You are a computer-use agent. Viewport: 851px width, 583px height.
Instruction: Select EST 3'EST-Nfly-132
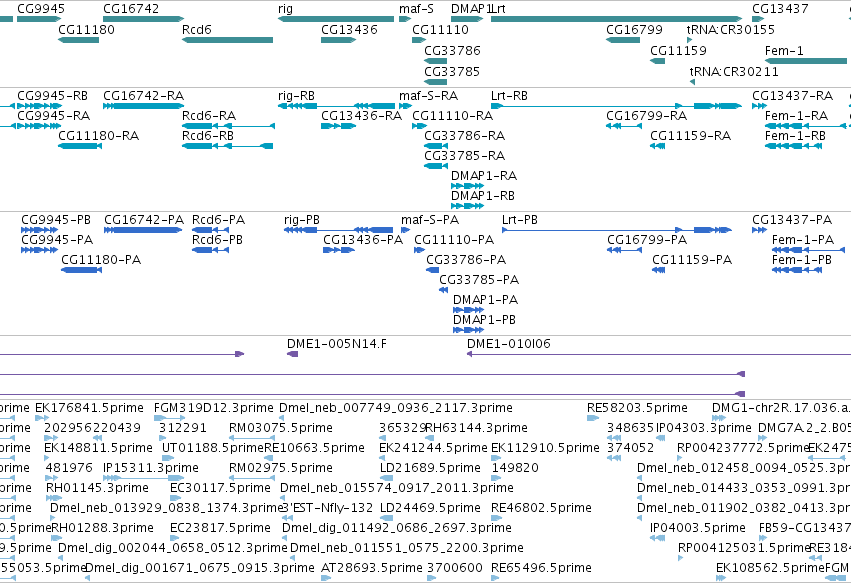(328, 508)
